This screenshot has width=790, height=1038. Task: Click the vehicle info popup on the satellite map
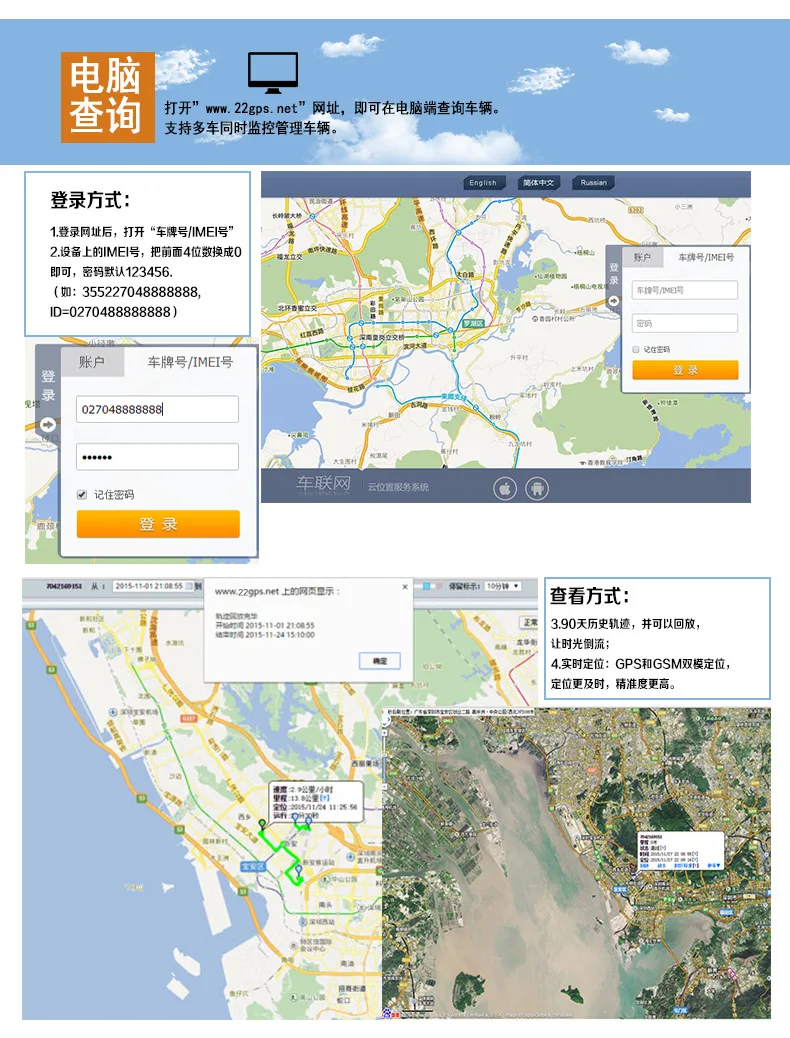[680, 850]
